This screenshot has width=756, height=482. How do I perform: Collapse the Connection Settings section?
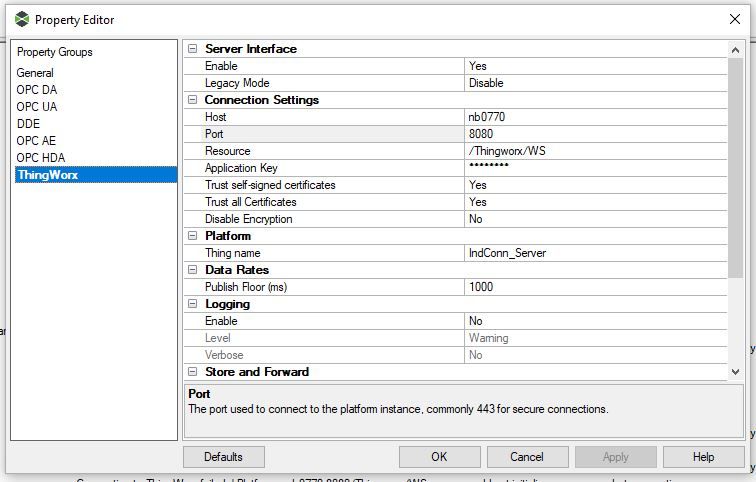tap(192, 100)
